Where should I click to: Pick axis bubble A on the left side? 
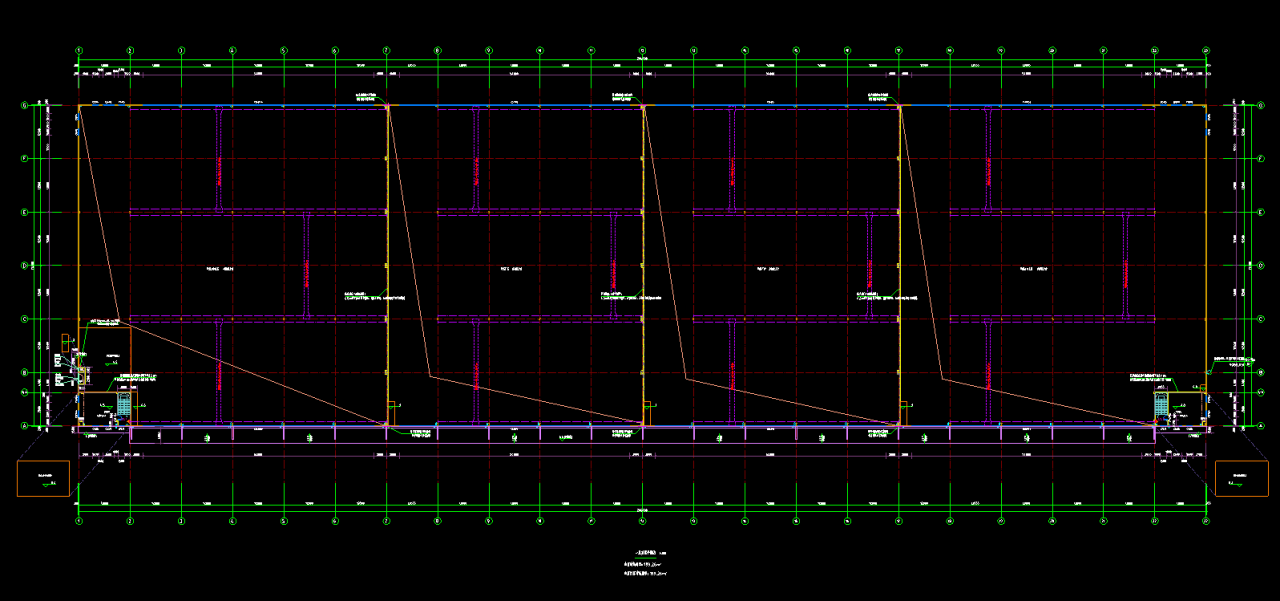coord(24,426)
